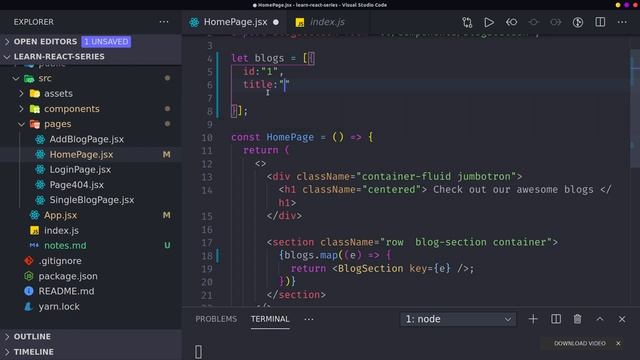The image size is (640, 360).
Task: Collapse the LEARN-REACT-SERIES folder section
Action: point(91,57)
